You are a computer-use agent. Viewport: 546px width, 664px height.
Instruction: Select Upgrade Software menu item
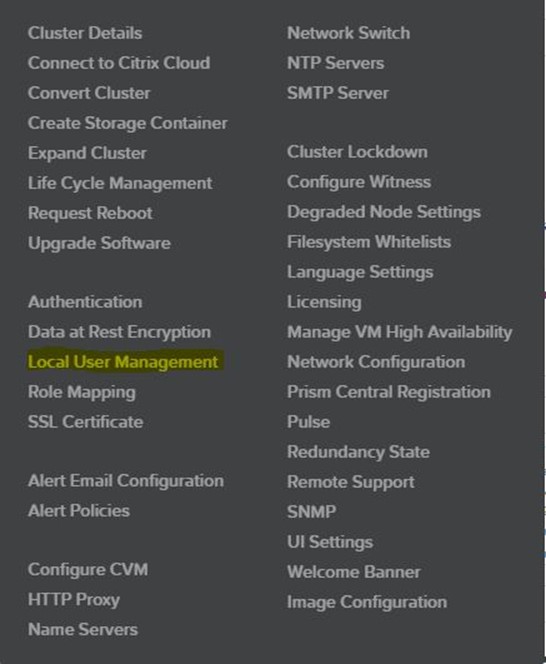[x=99, y=243]
